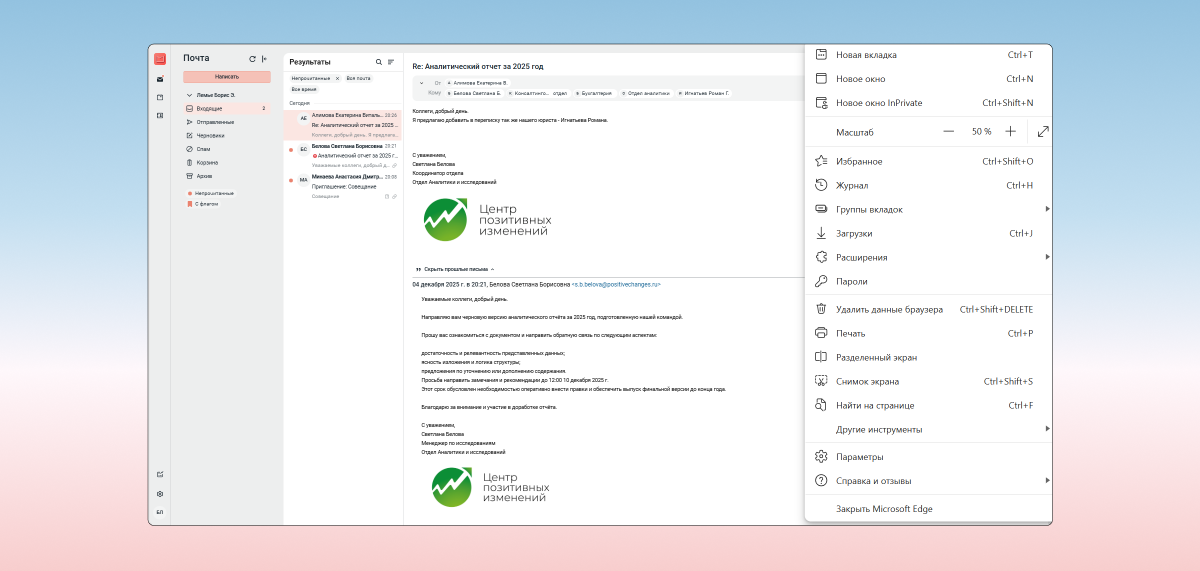
Task: Open the sort/filter icon in Результаты header
Action: click(x=391, y=62)
